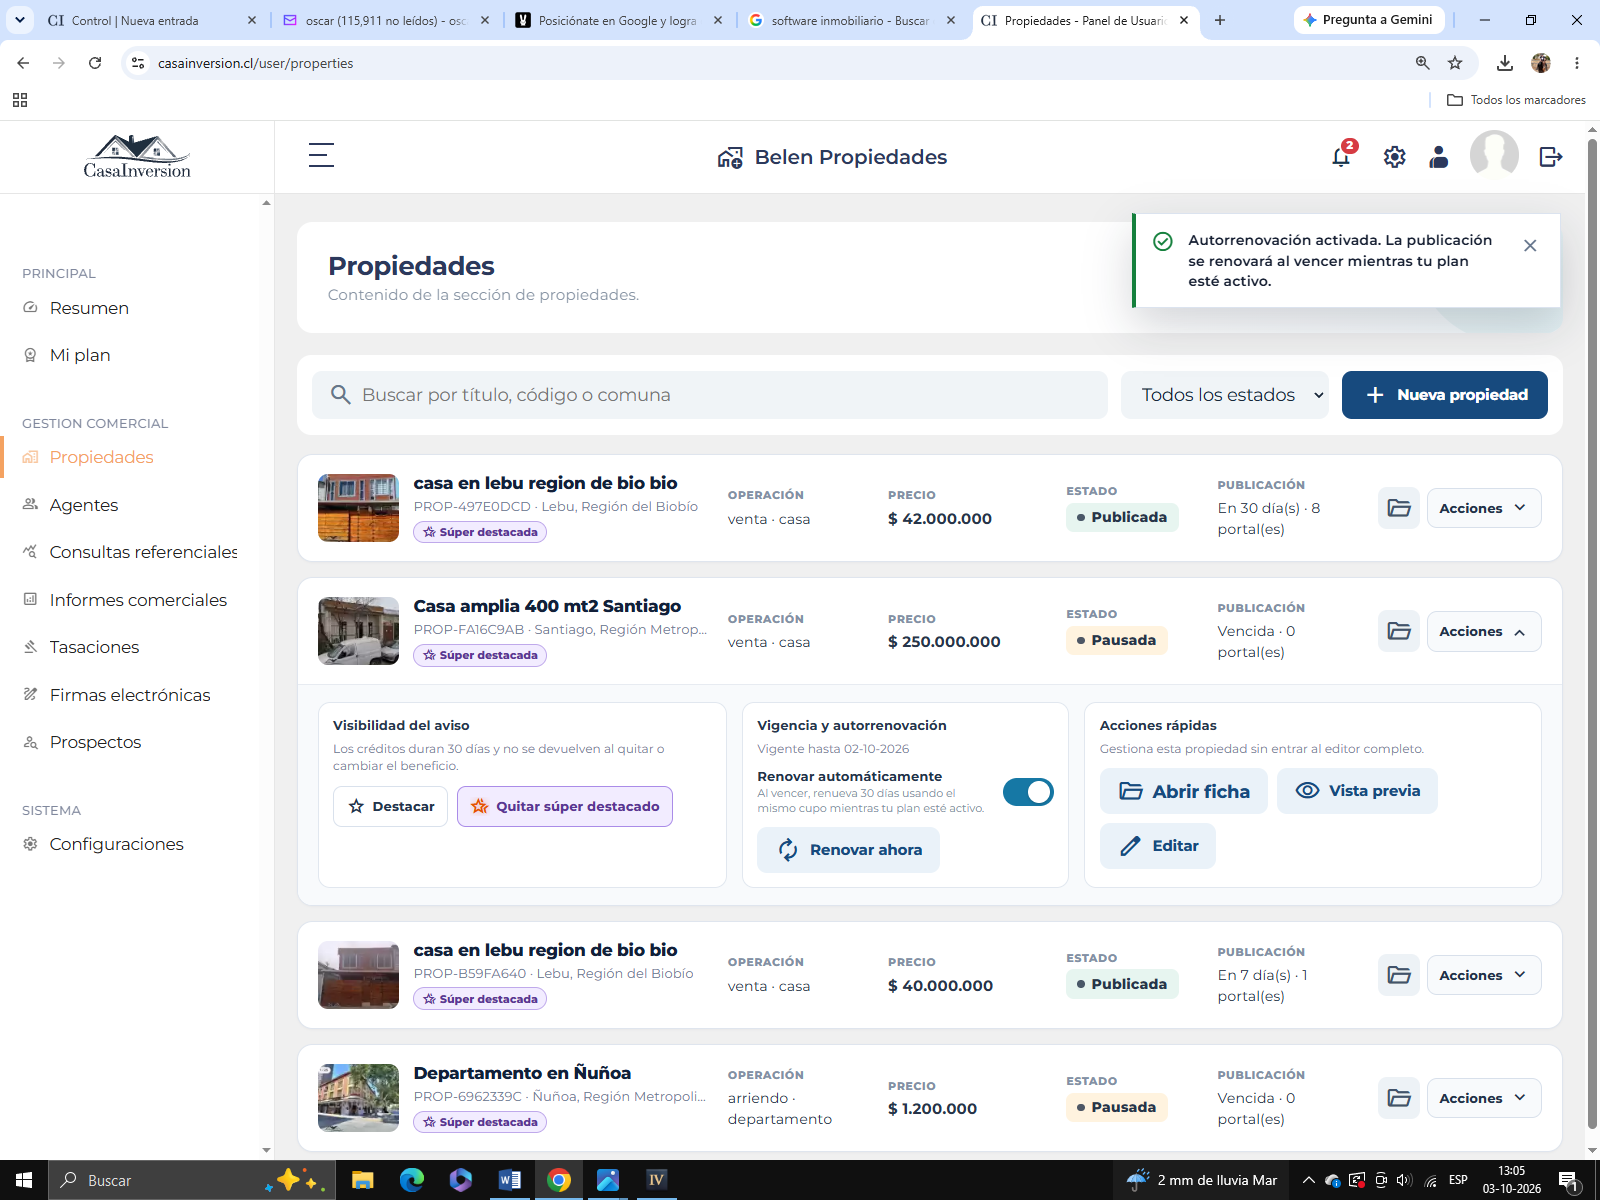The height and width of the screenshot is (1200, 1600).
Task: Open the browser downloads icon
Action: pyautogui.click(x=1504, y=63)
